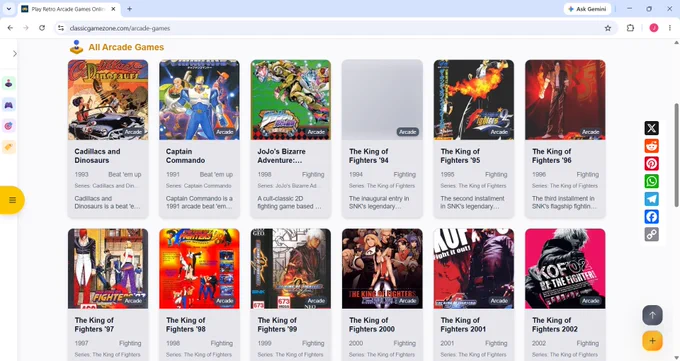Click the page vertical scrollbar thumb
The width and height of the screenshot is (680, 361).
[676, 155]
